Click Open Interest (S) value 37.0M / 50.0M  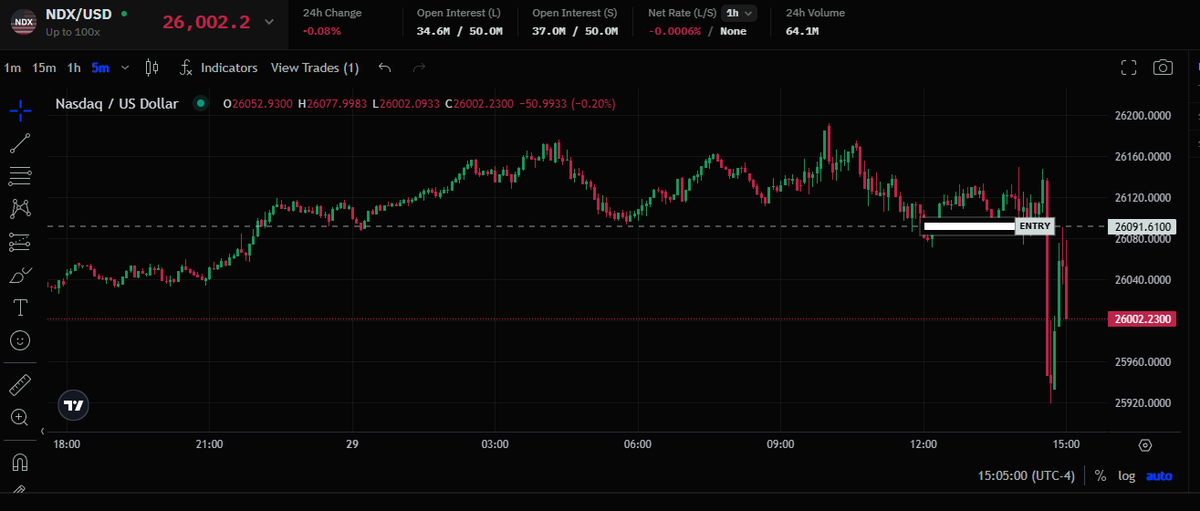[575, 31]
